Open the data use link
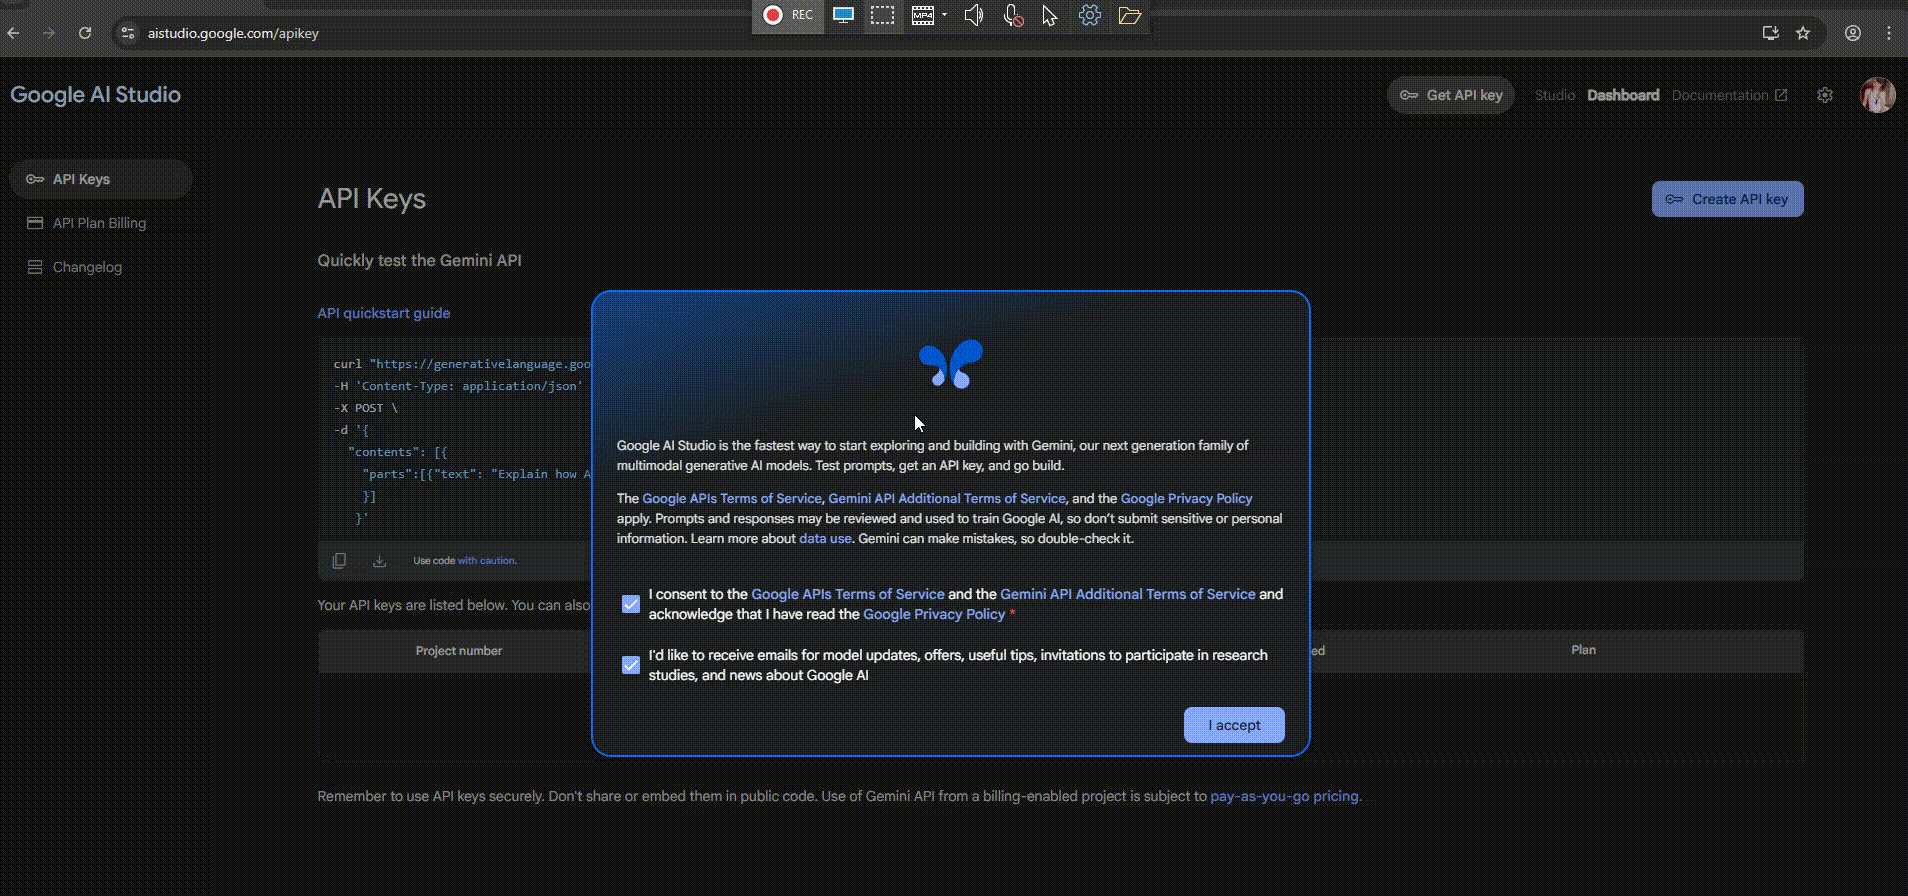 pos(825,538)
